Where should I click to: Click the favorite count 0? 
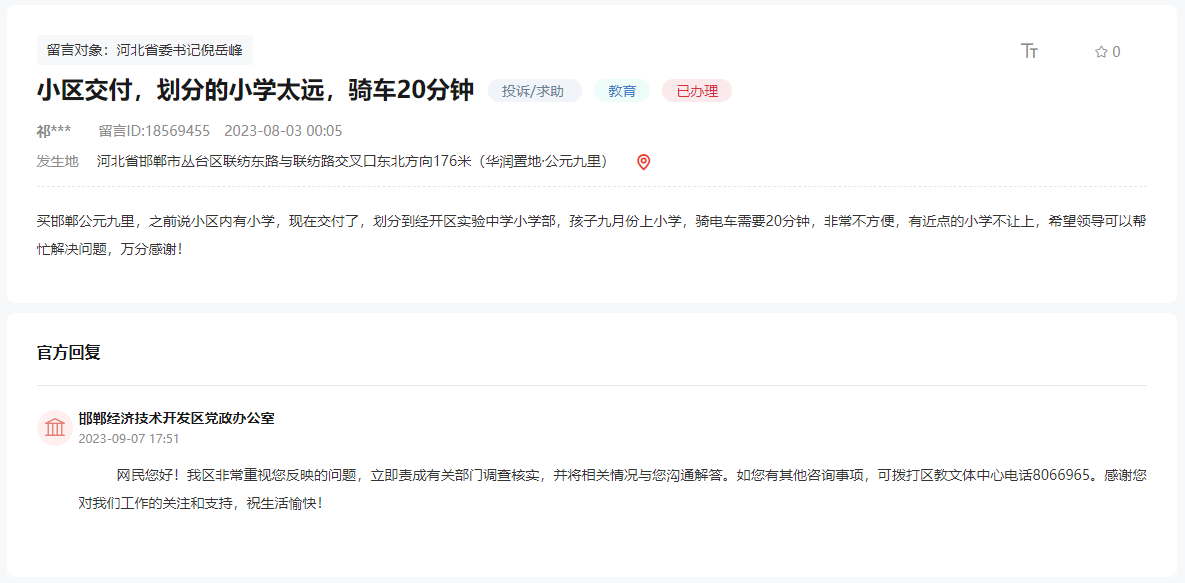click(x=1116, y=52)
